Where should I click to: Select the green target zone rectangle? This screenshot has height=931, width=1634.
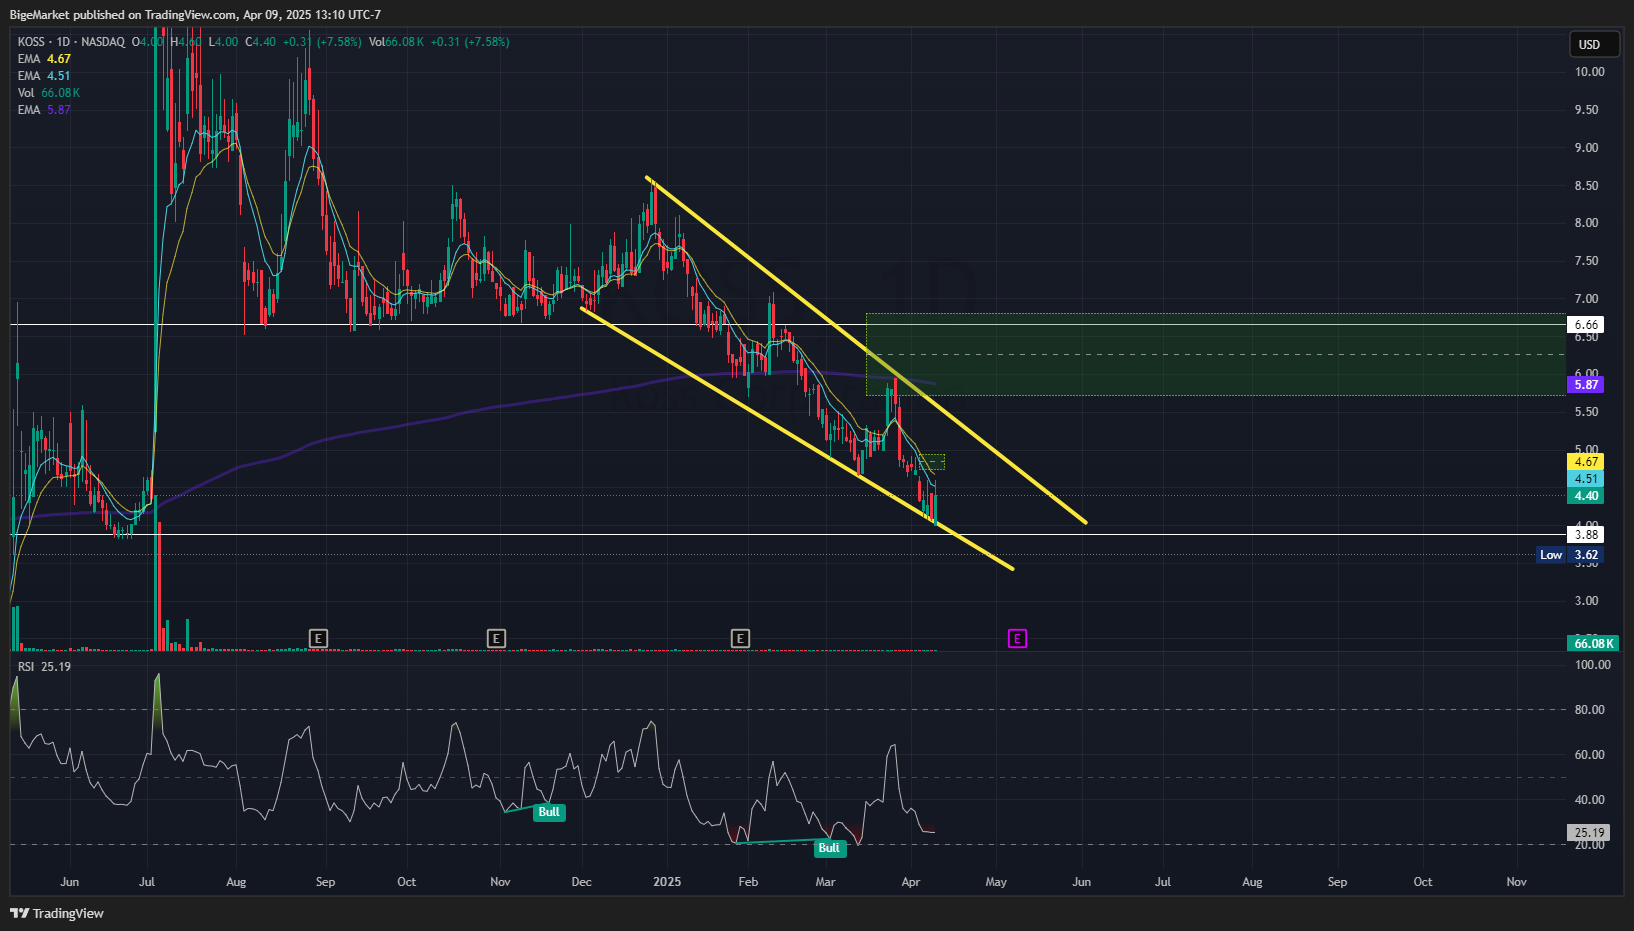tap(1215, 355)
